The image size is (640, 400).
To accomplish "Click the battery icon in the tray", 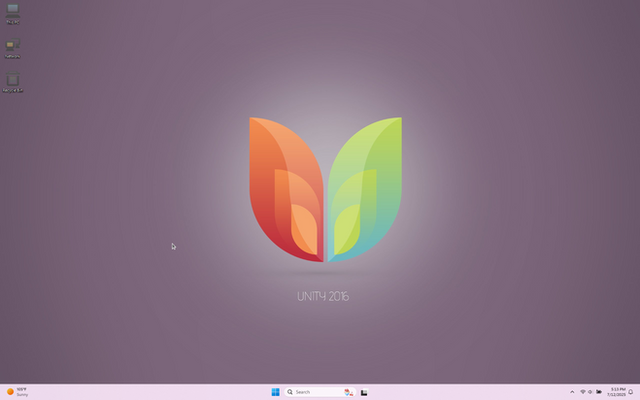I will (599, 392).
